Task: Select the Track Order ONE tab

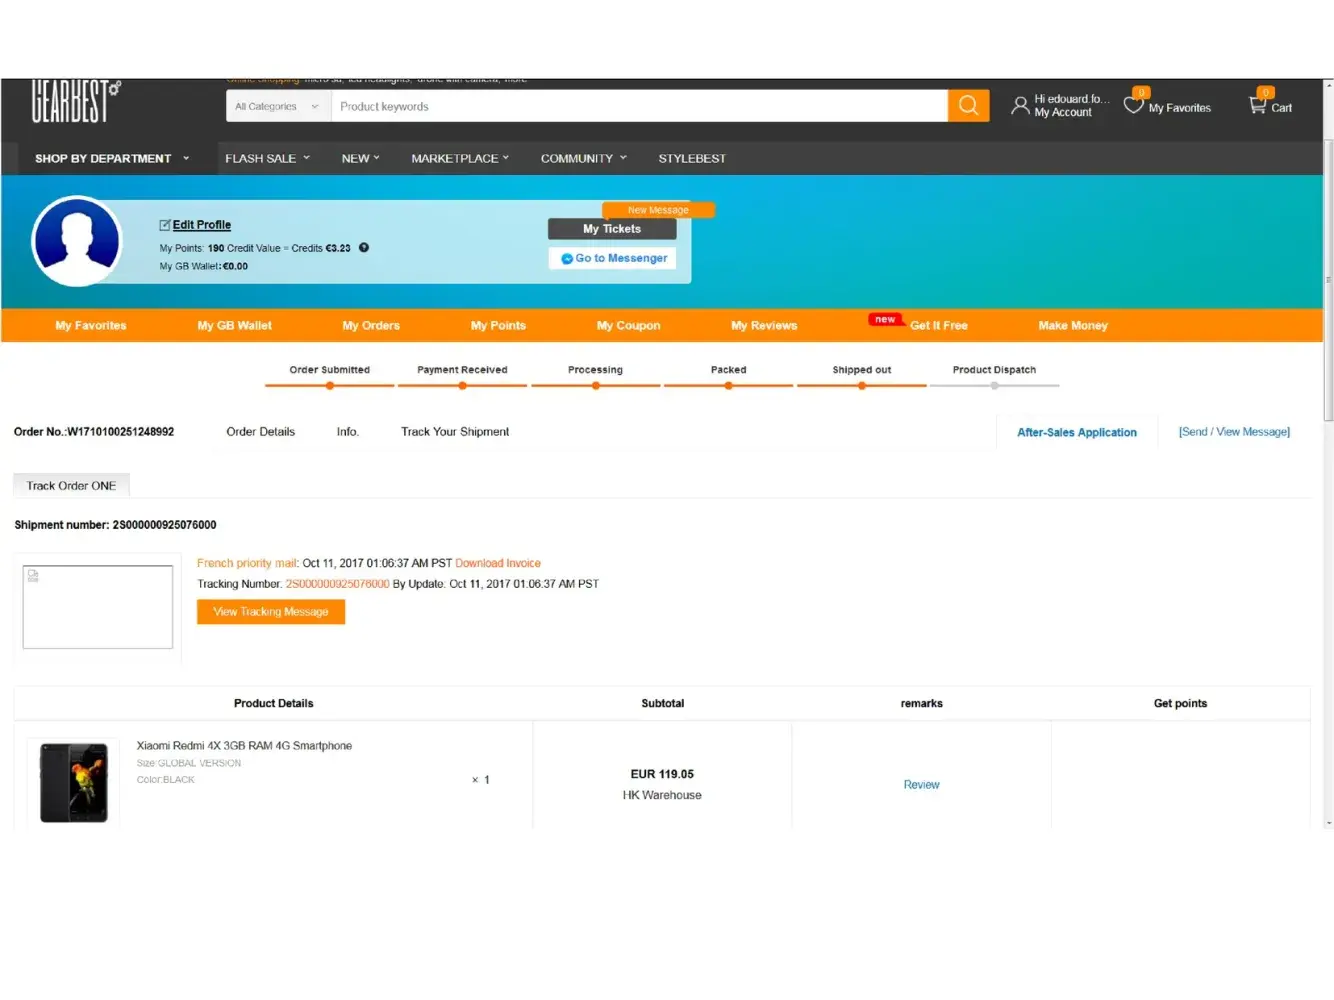Action: 71,486
